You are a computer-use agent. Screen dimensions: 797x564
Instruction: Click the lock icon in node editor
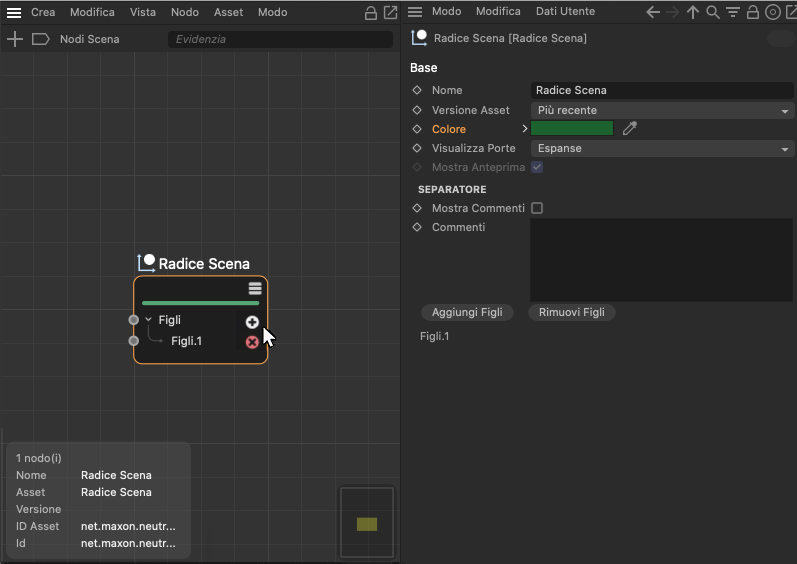(x=371, y=13)
